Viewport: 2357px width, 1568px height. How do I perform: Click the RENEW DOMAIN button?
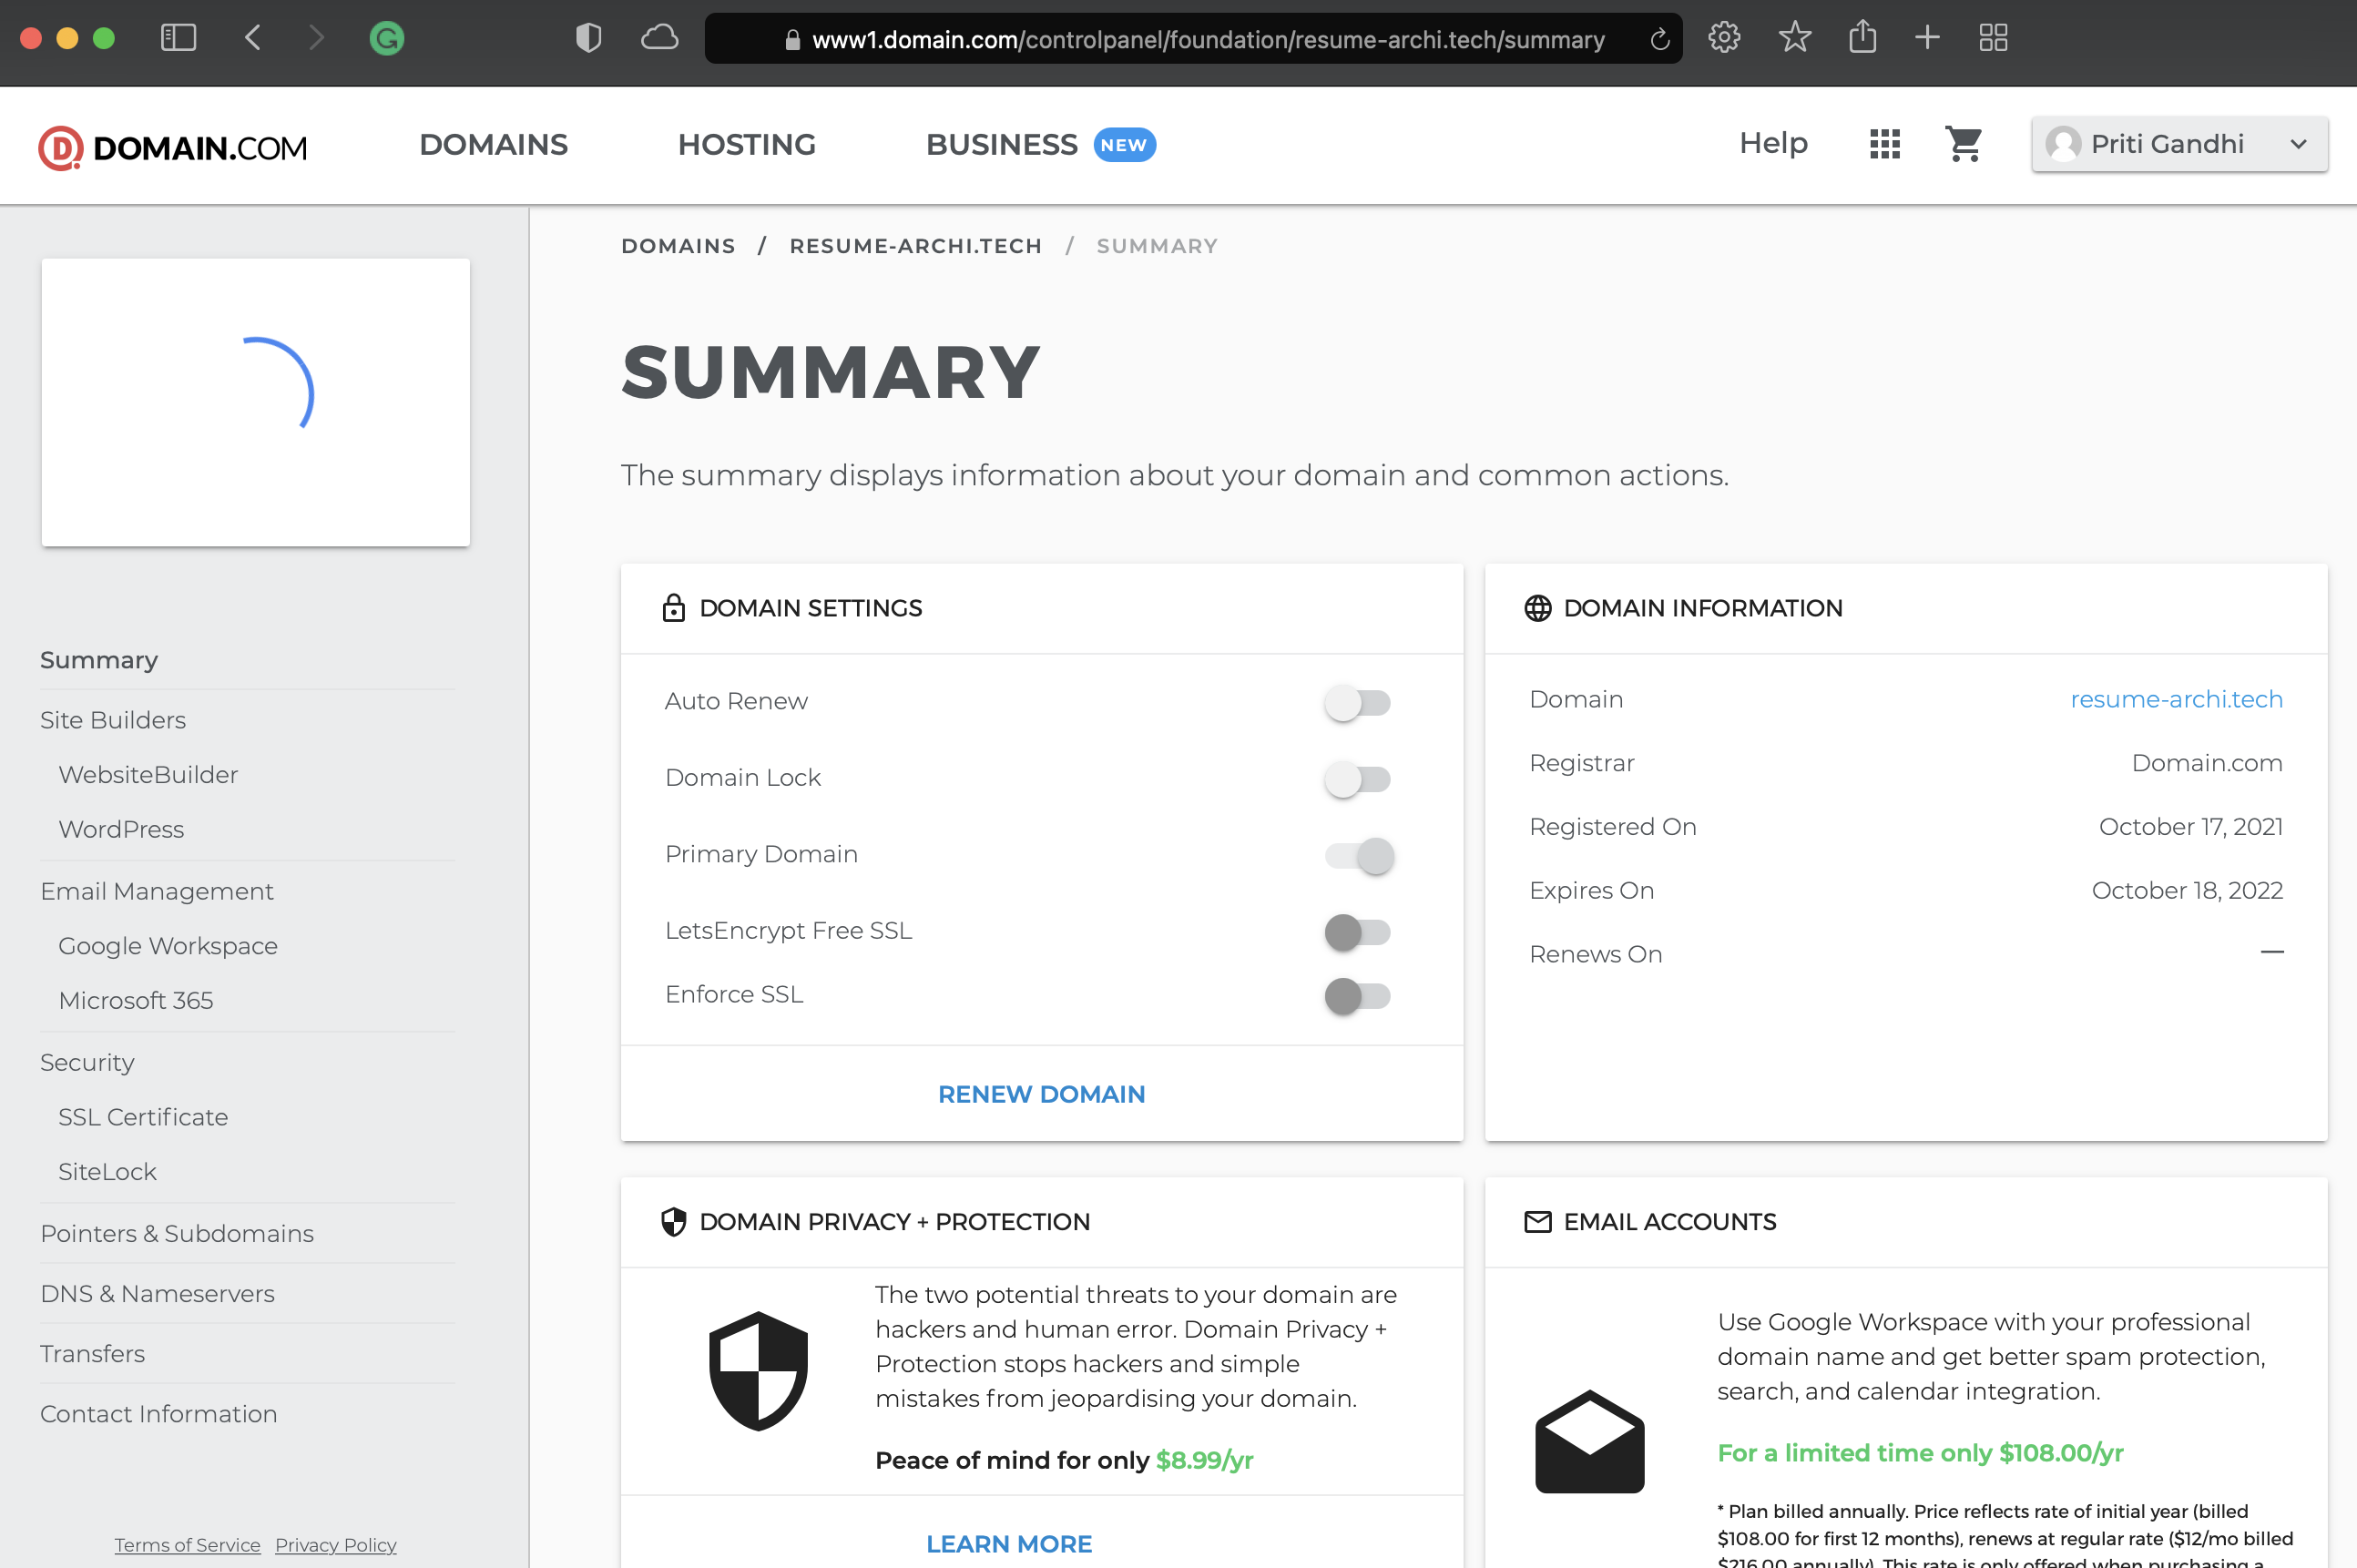click(x=1041, y=1094)
